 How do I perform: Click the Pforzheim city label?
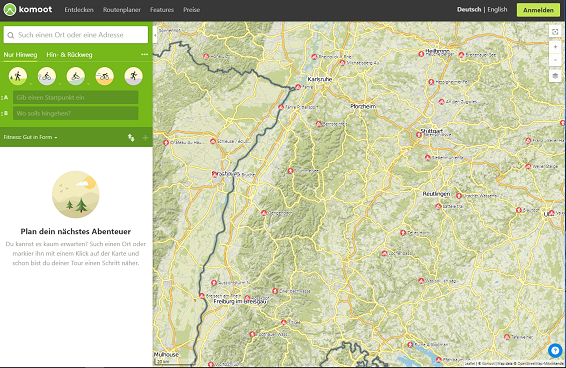(363, 106)
